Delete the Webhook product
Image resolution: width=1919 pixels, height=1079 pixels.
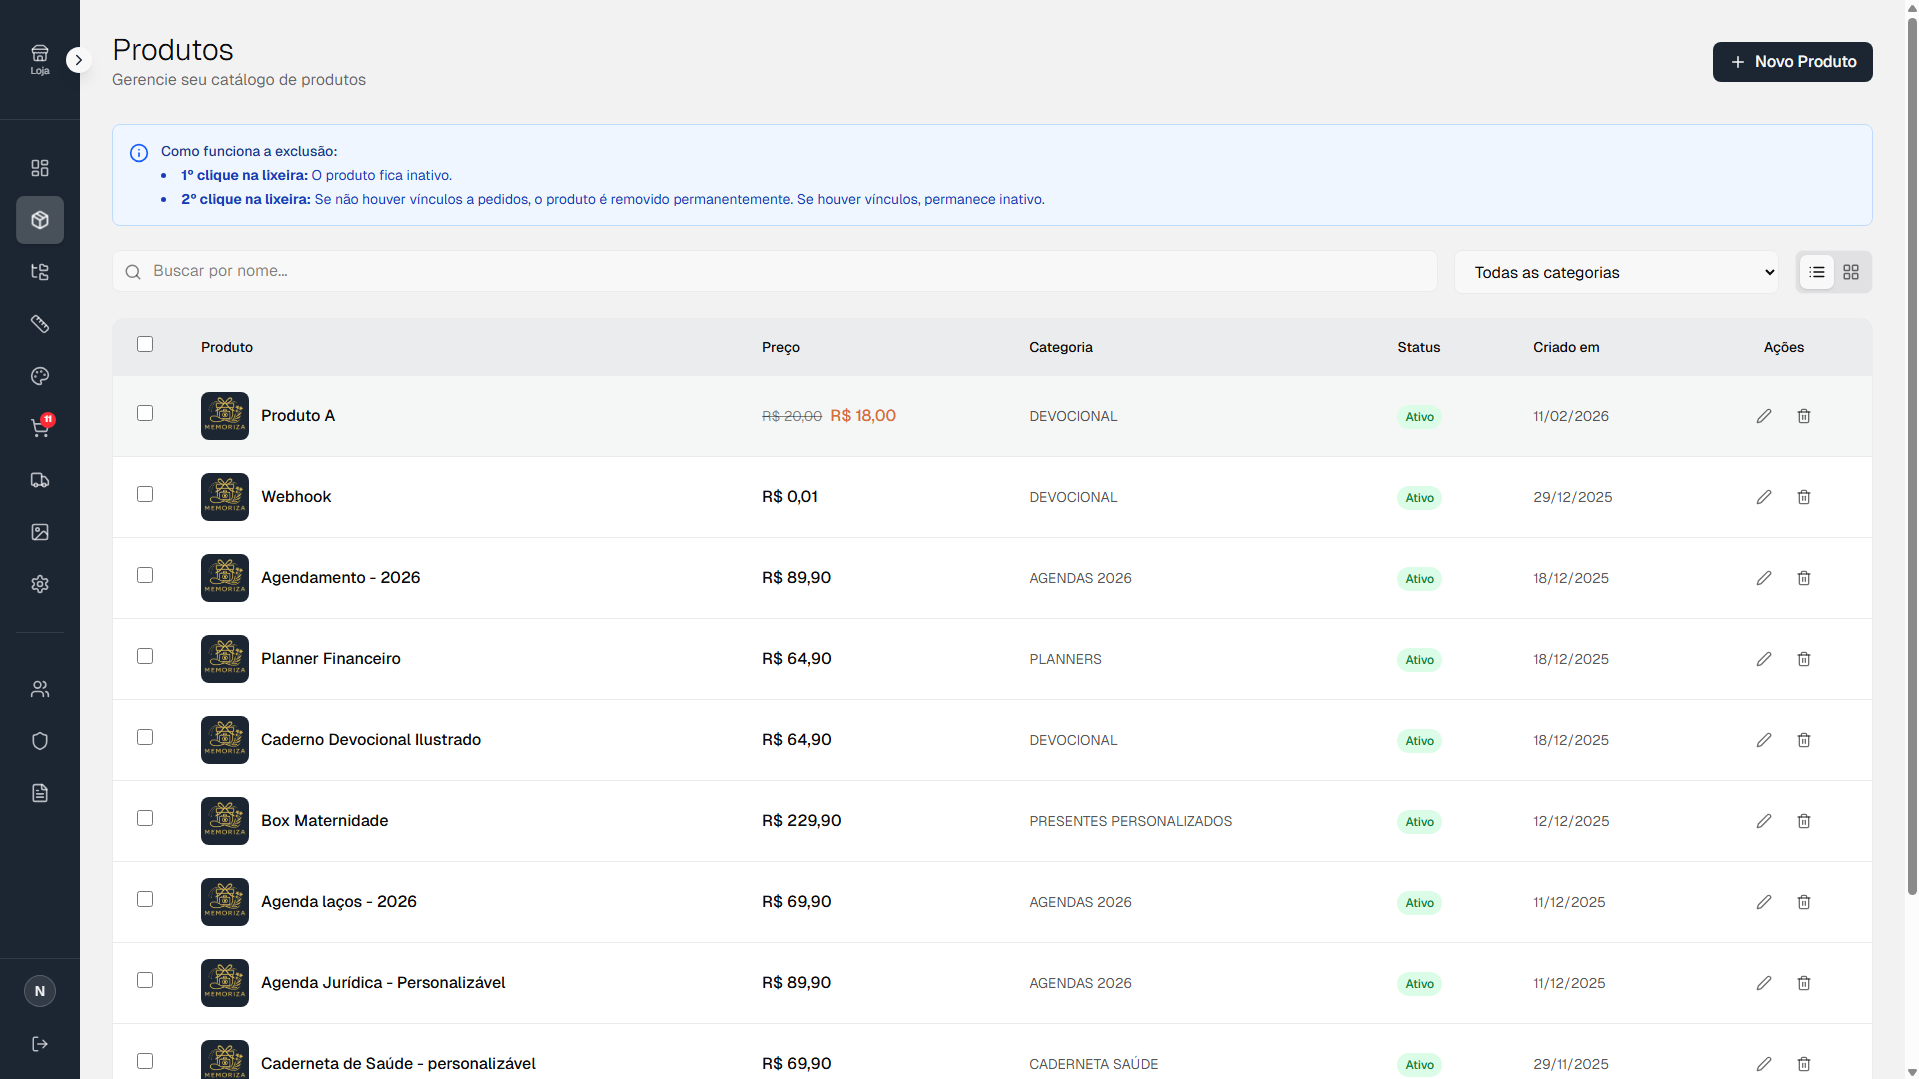coord(1804,497)
